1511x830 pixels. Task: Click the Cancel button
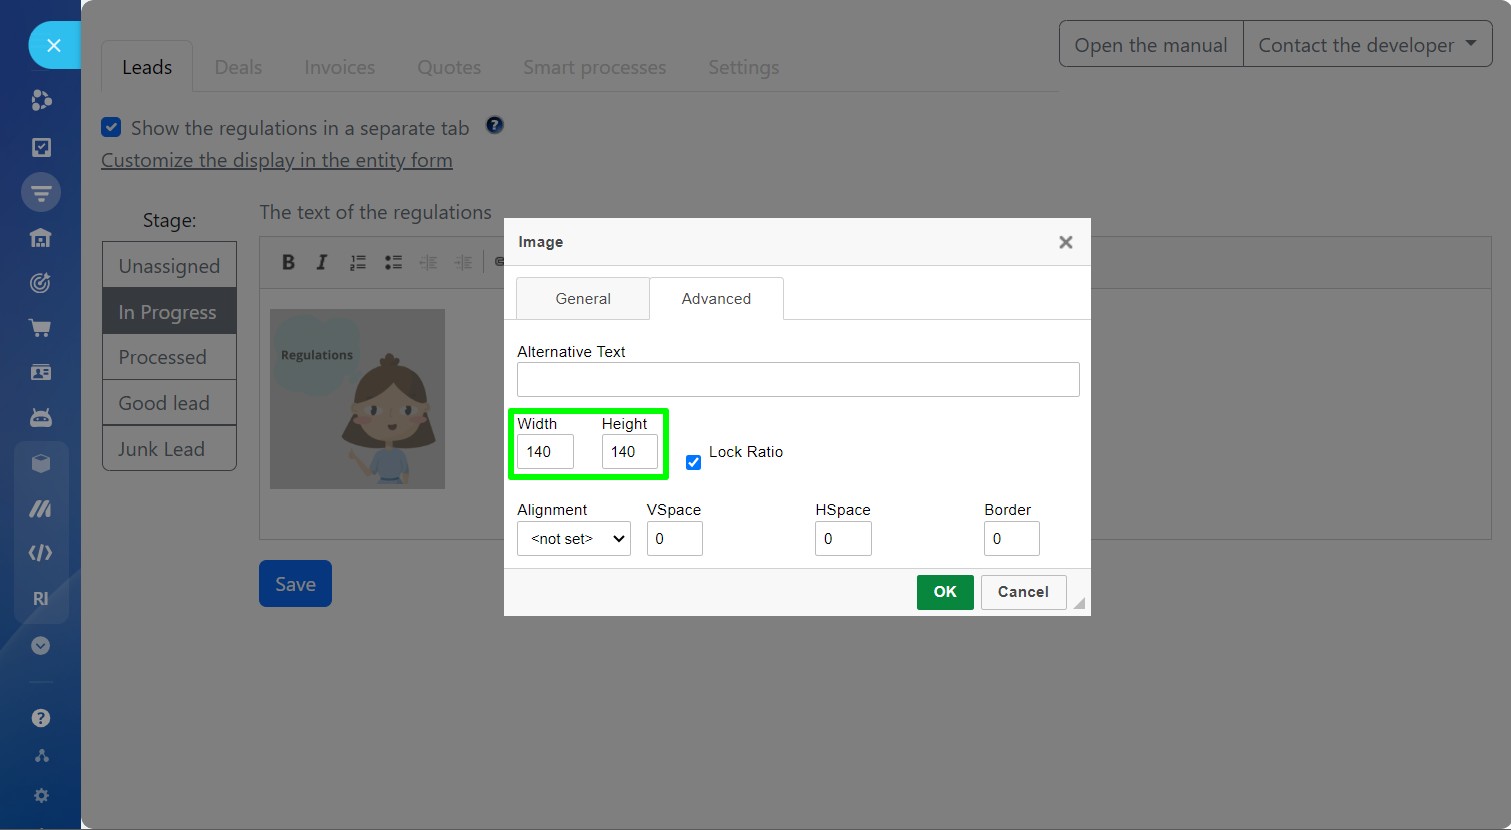pos(1023,592)
